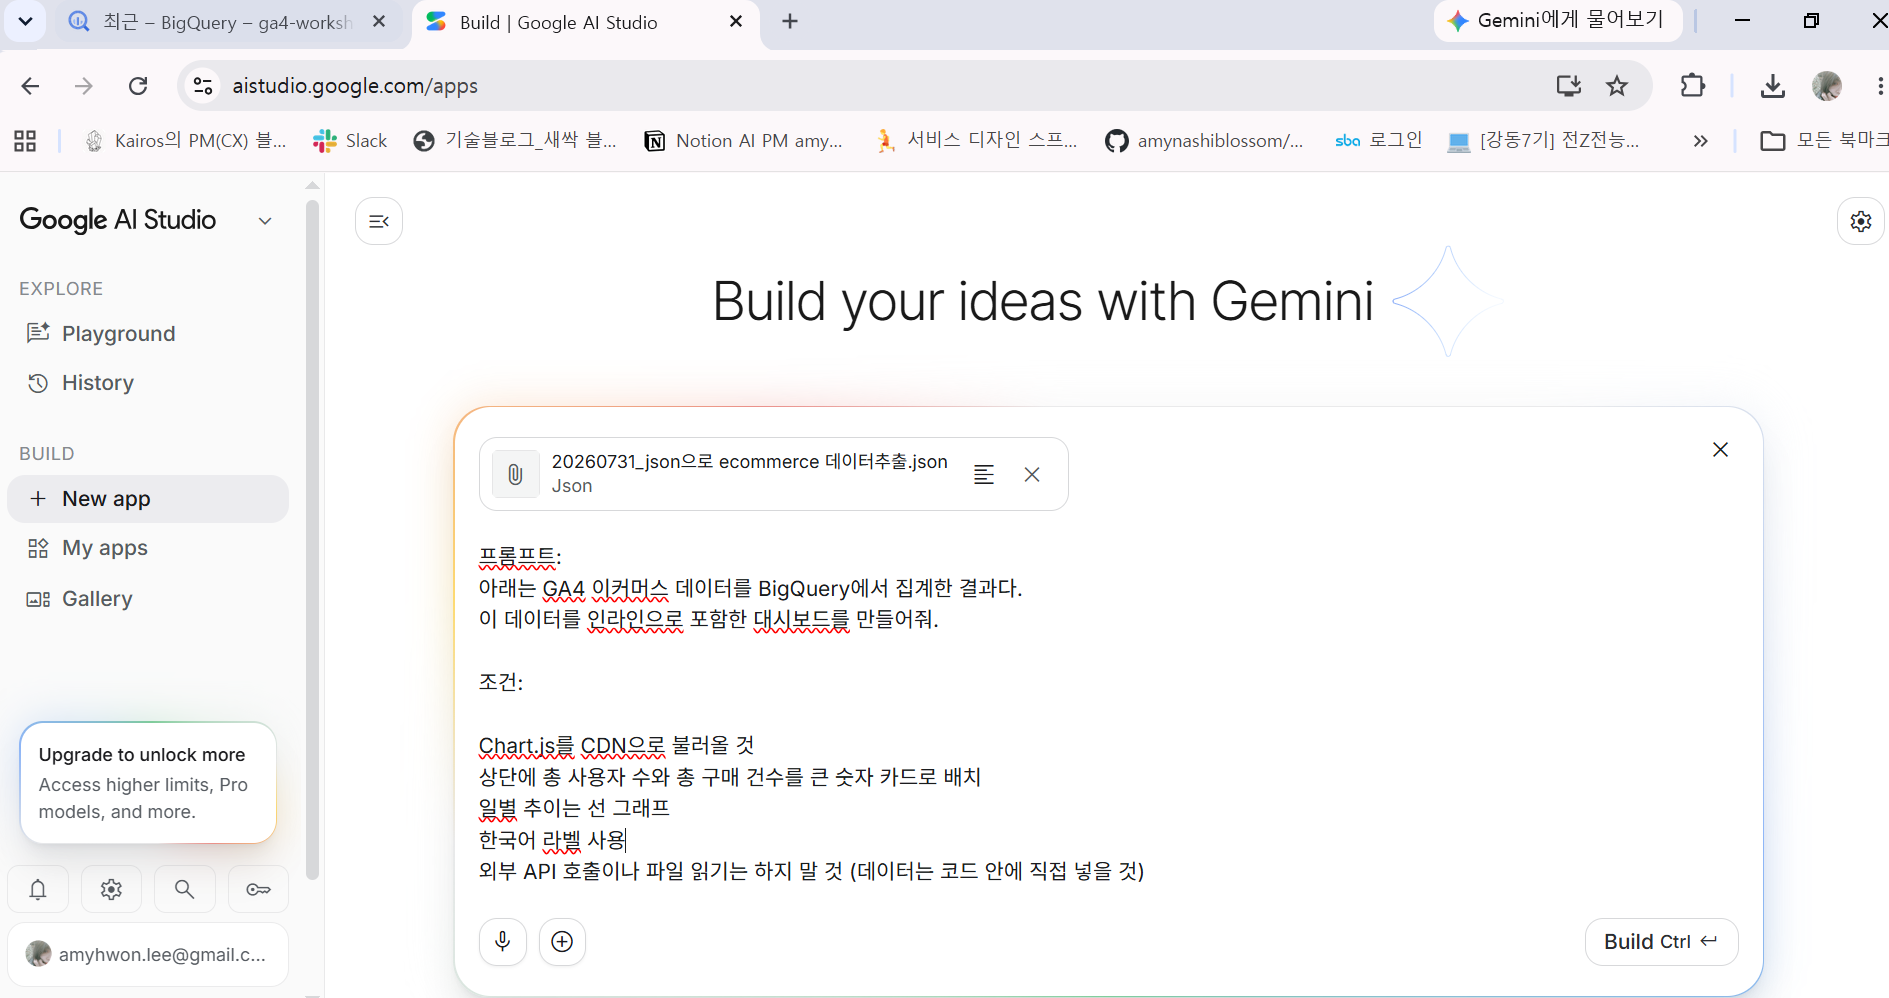Viewport: 1889px width, 998px height.
Task: Open notifications bell in sidebar
Action: pyautogui.click(x=38, y=889)
